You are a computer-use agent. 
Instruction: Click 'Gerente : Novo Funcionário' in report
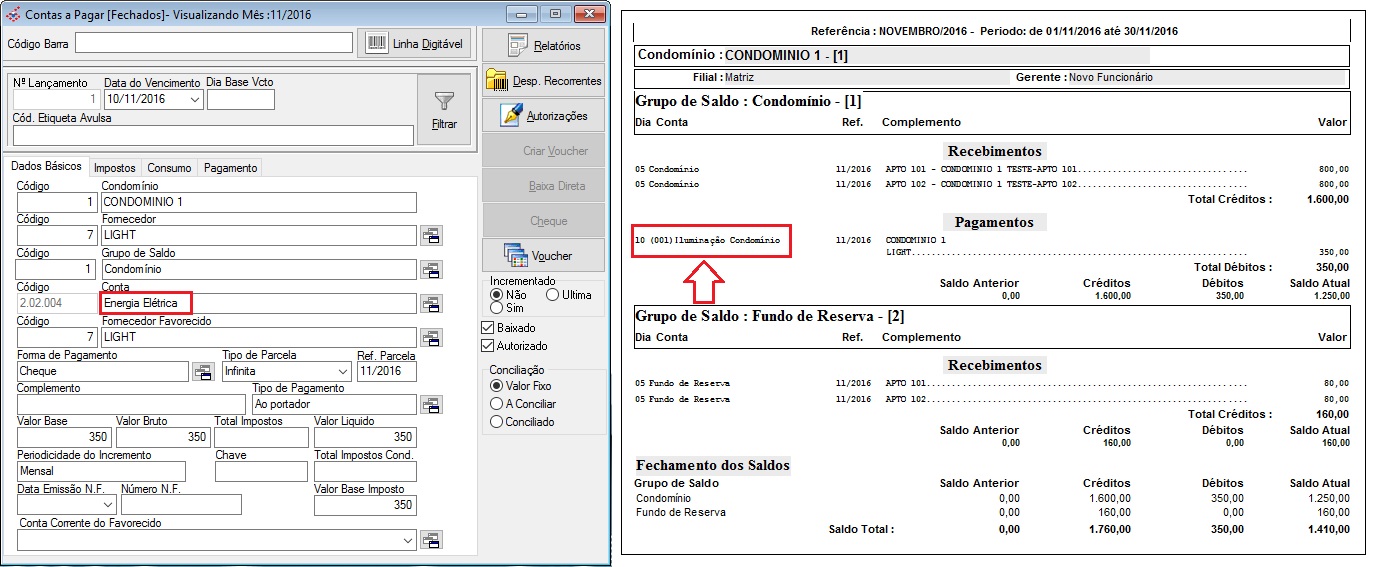[1084, 77]
